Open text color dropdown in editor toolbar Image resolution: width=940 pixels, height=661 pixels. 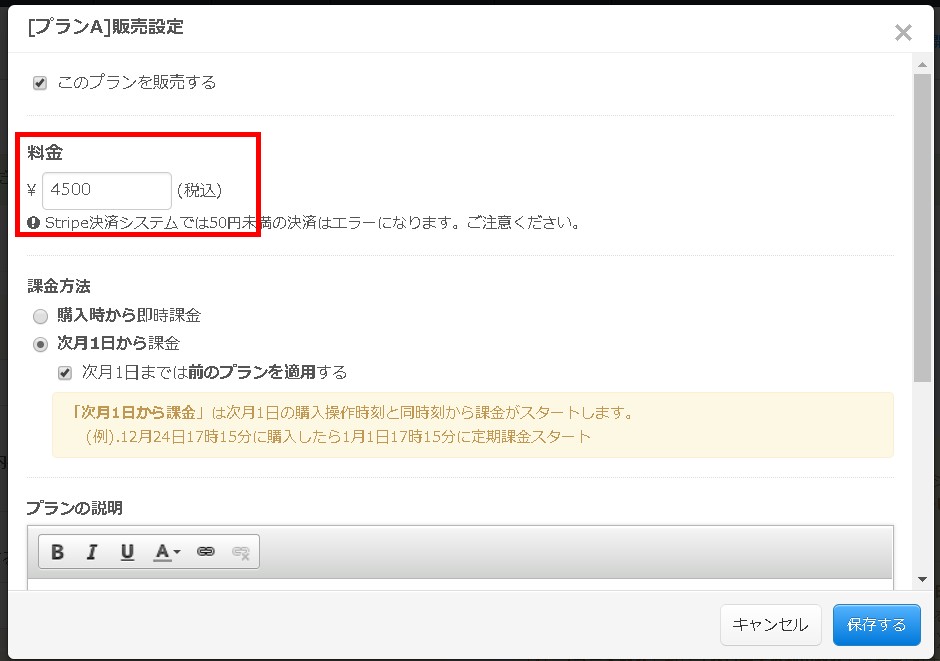tap(167, 551)
